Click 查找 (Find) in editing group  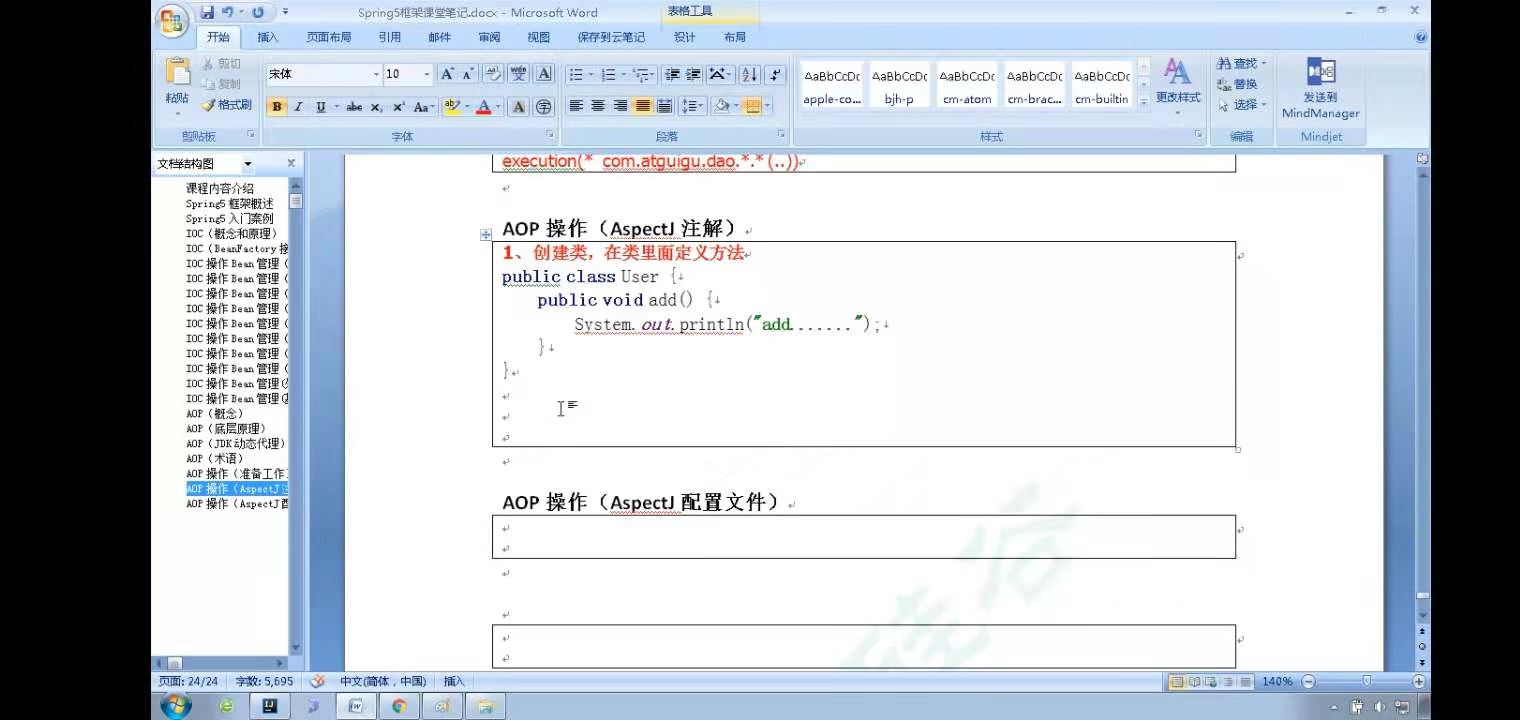[1241, 63]
